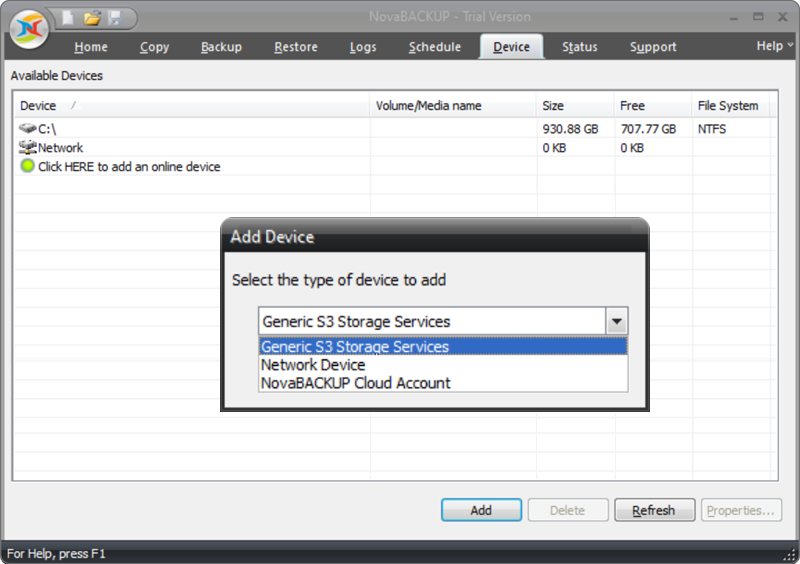Choose Generic S3 Storage Services in list
Viewport: 800px width, 564px height.
pos(443,347)
